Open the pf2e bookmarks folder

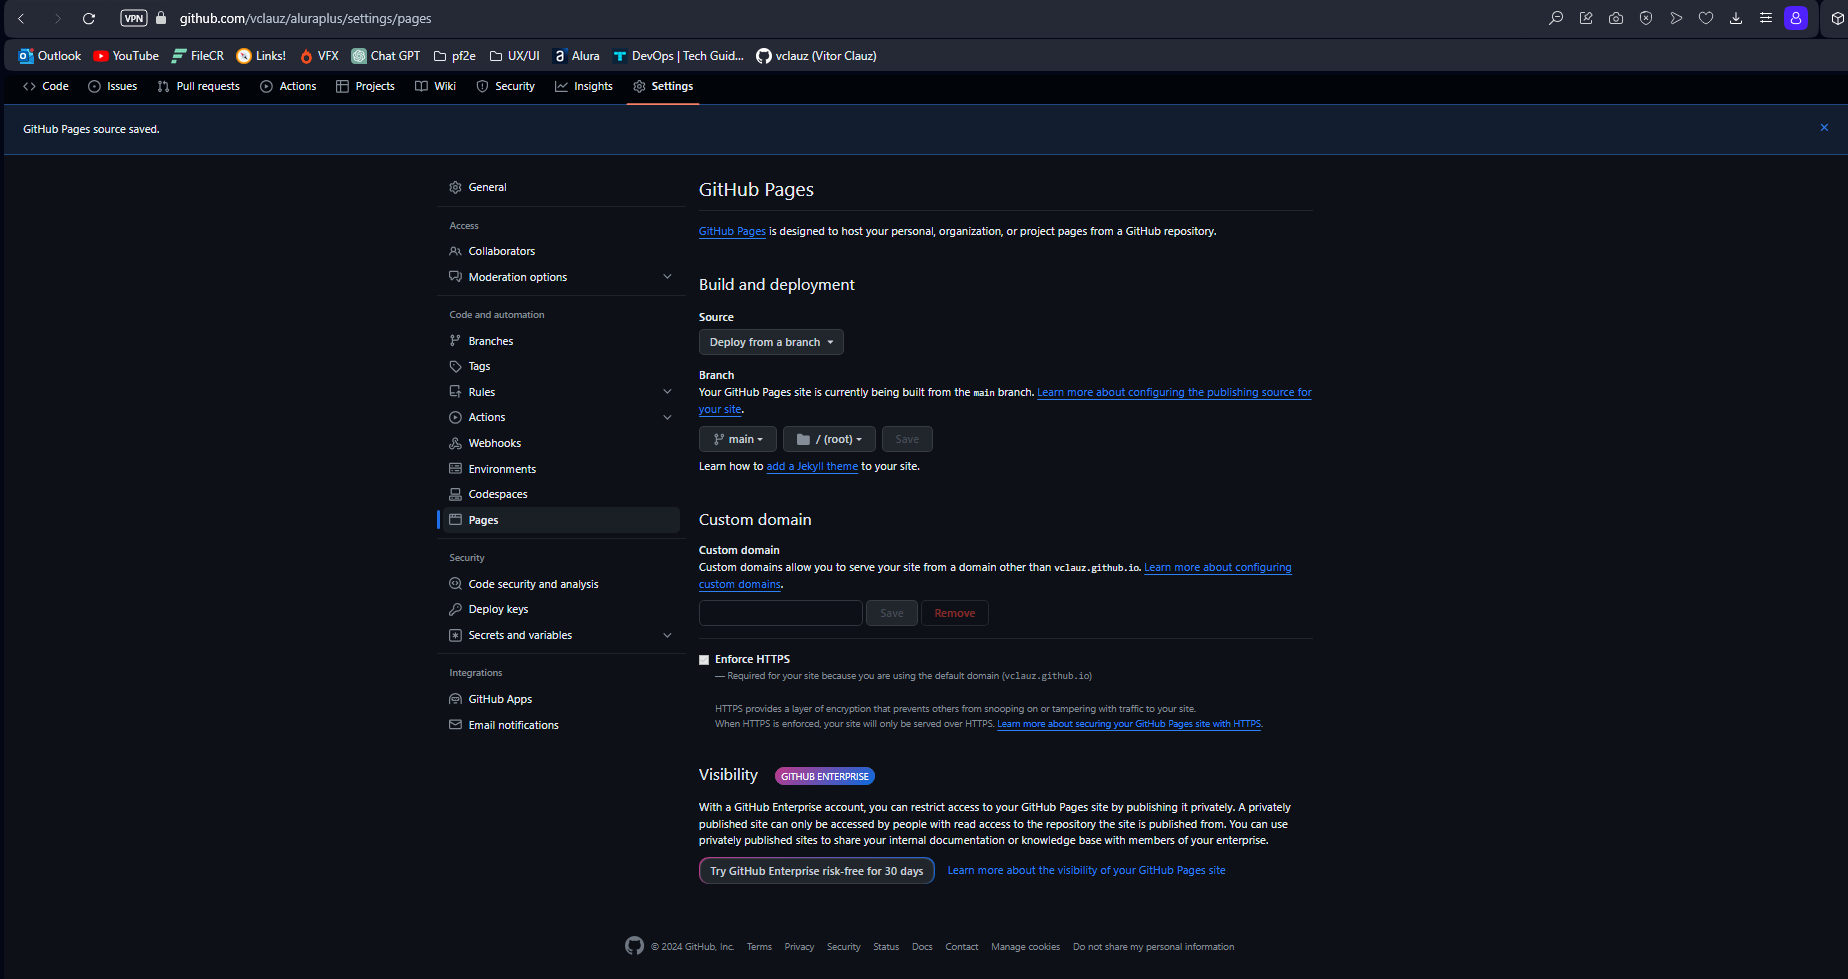[454, 56]
